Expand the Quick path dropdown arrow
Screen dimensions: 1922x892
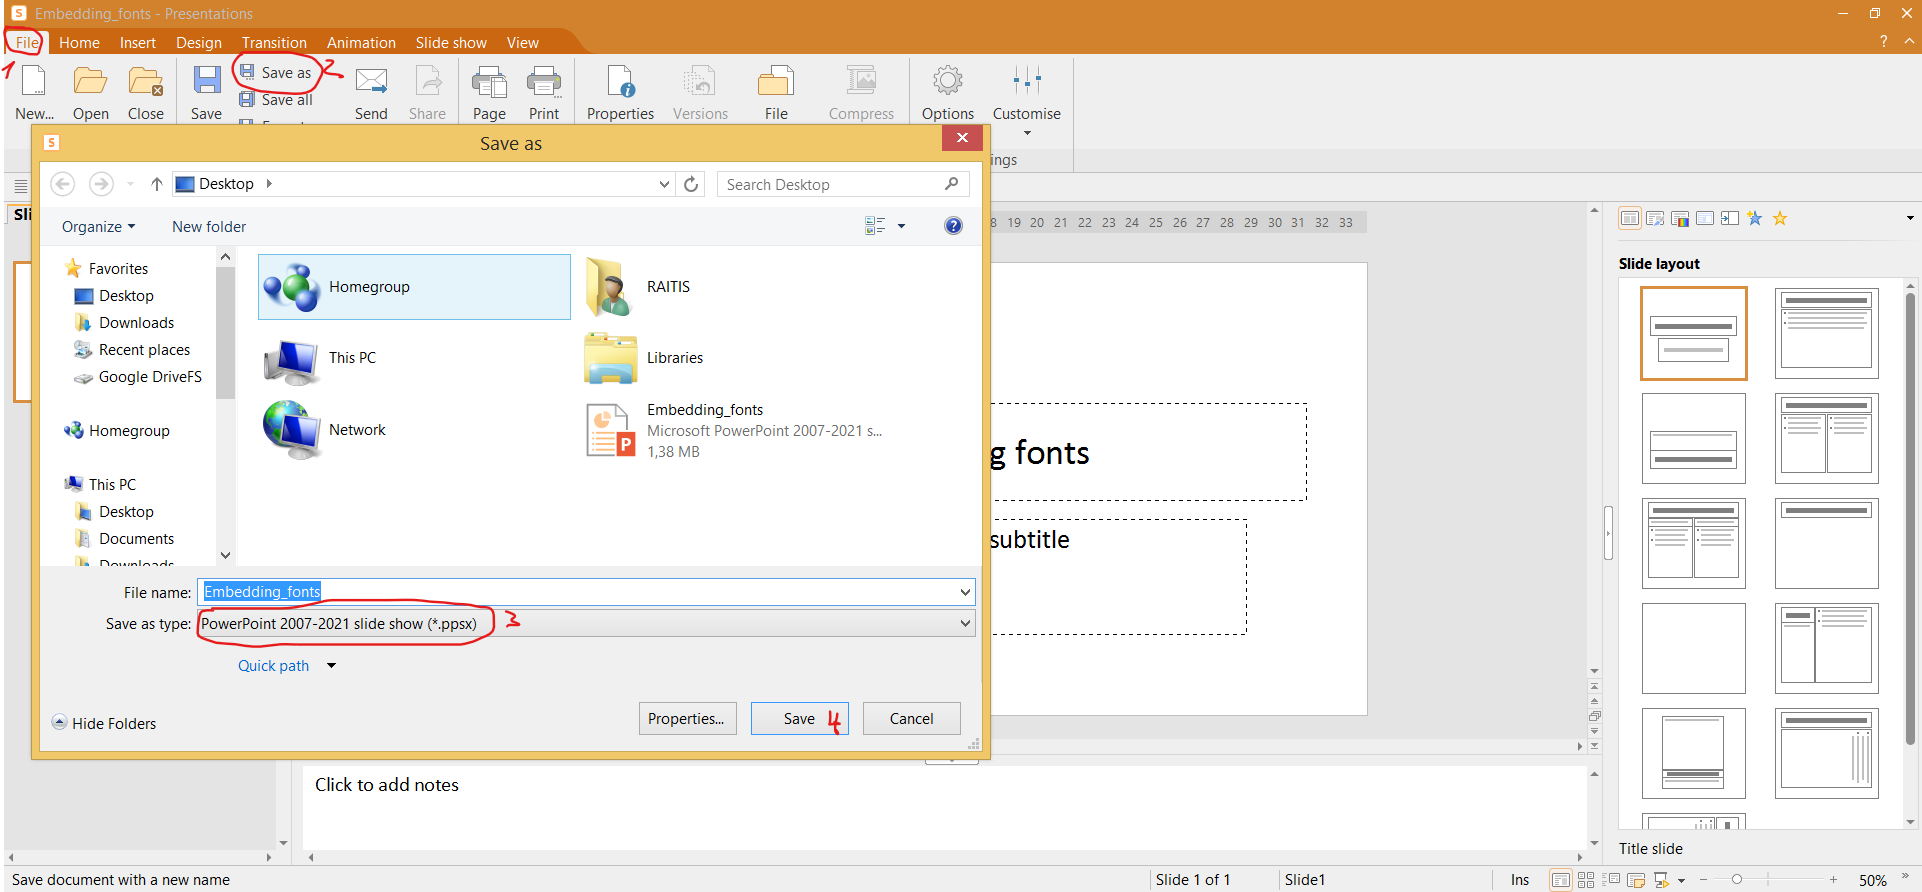pyautogui.click(x=331, y=666)
